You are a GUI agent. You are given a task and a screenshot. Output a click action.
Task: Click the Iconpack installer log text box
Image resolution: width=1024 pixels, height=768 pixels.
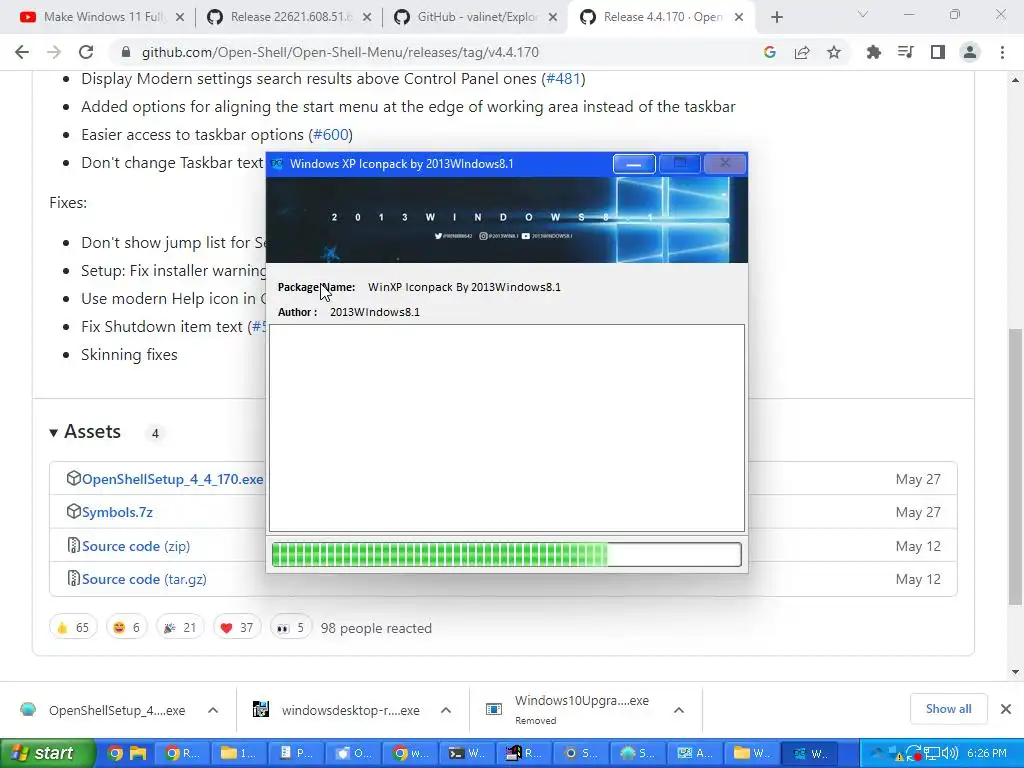click(507, 428)
